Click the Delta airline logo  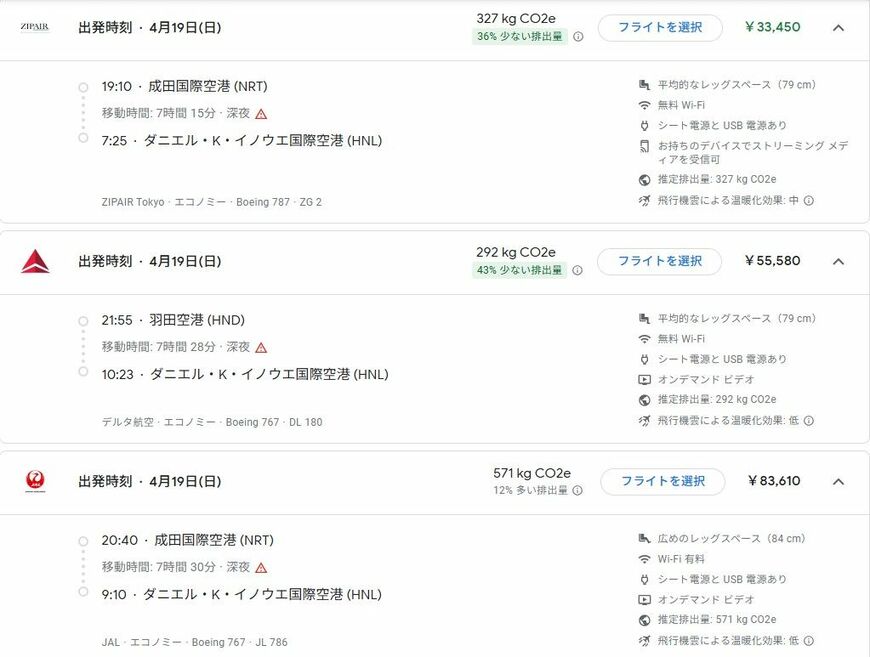click(35, 261)
